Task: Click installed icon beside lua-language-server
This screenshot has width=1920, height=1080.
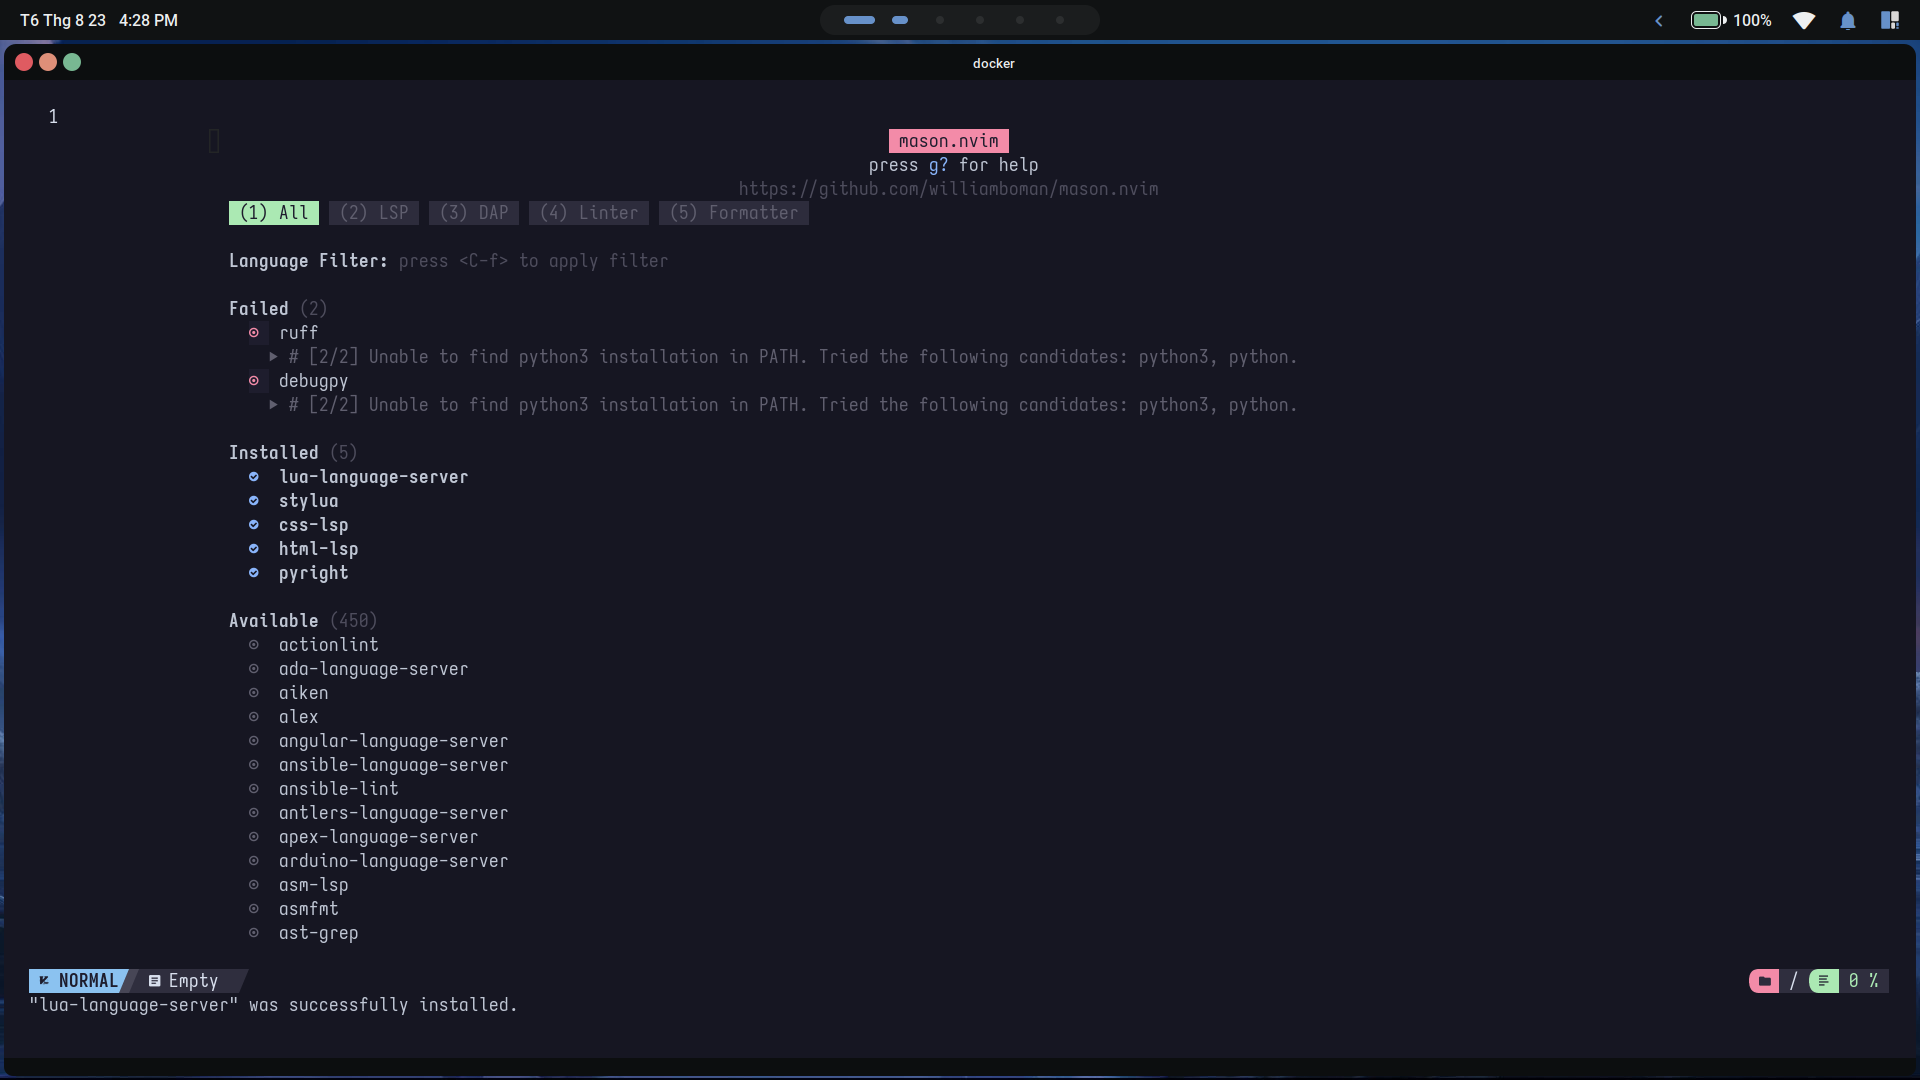Action: click(x=254, y=477)
